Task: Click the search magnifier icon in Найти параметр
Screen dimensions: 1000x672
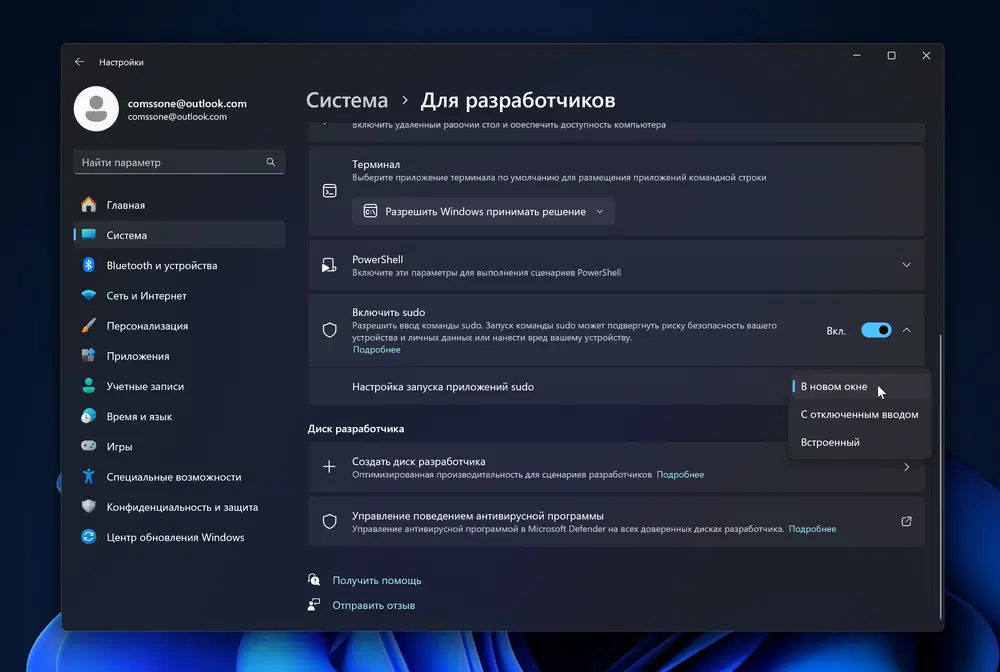Action: (270, 162)
